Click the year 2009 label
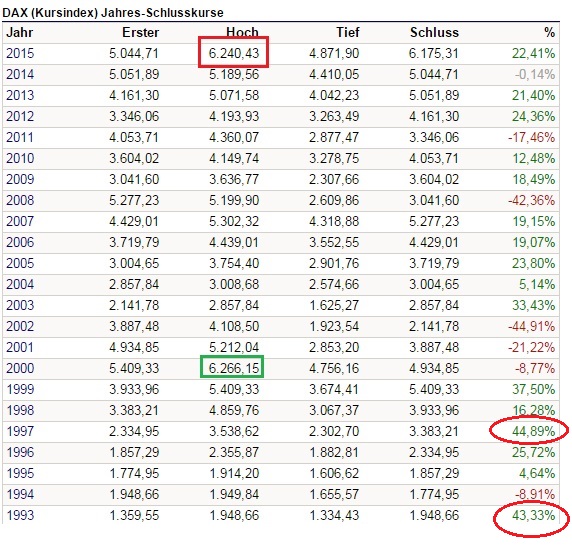This screenshot has height=551, width=572. pos(20,179)
